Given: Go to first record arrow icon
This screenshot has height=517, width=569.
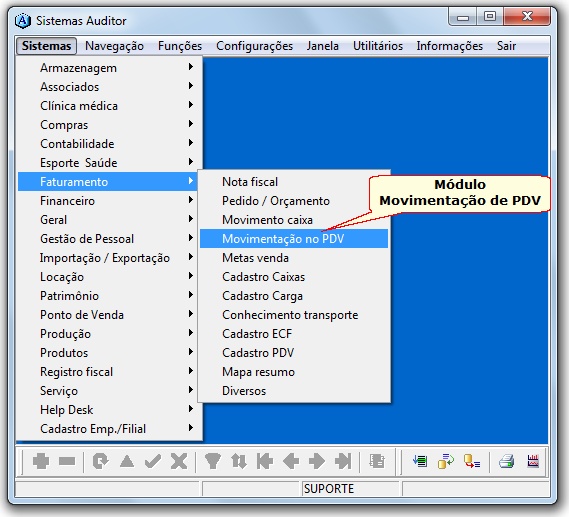Looking at the screenshot, I should pyautogui.click(x=265, y=461).
